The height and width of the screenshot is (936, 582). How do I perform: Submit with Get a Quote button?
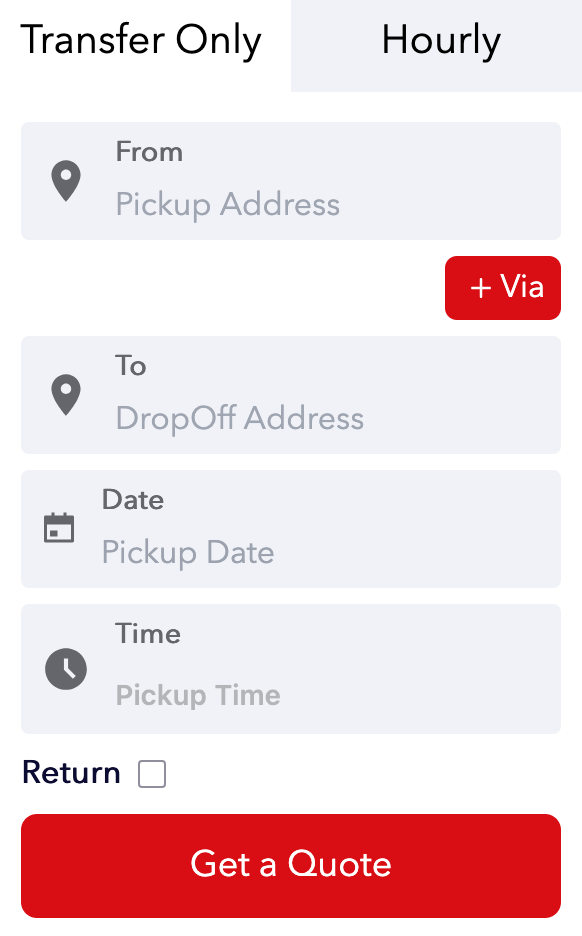pyautogui.click(x=291, y=866)
